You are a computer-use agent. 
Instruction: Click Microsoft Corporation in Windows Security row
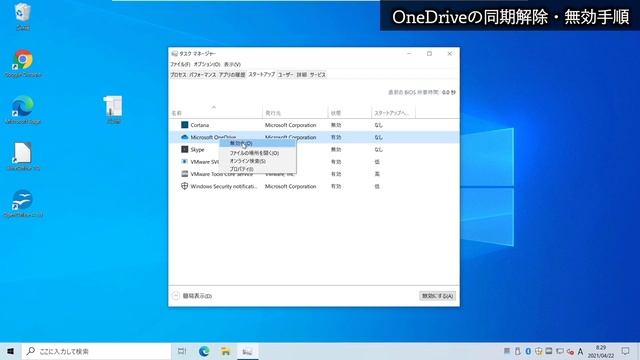(x=291, y=187)
